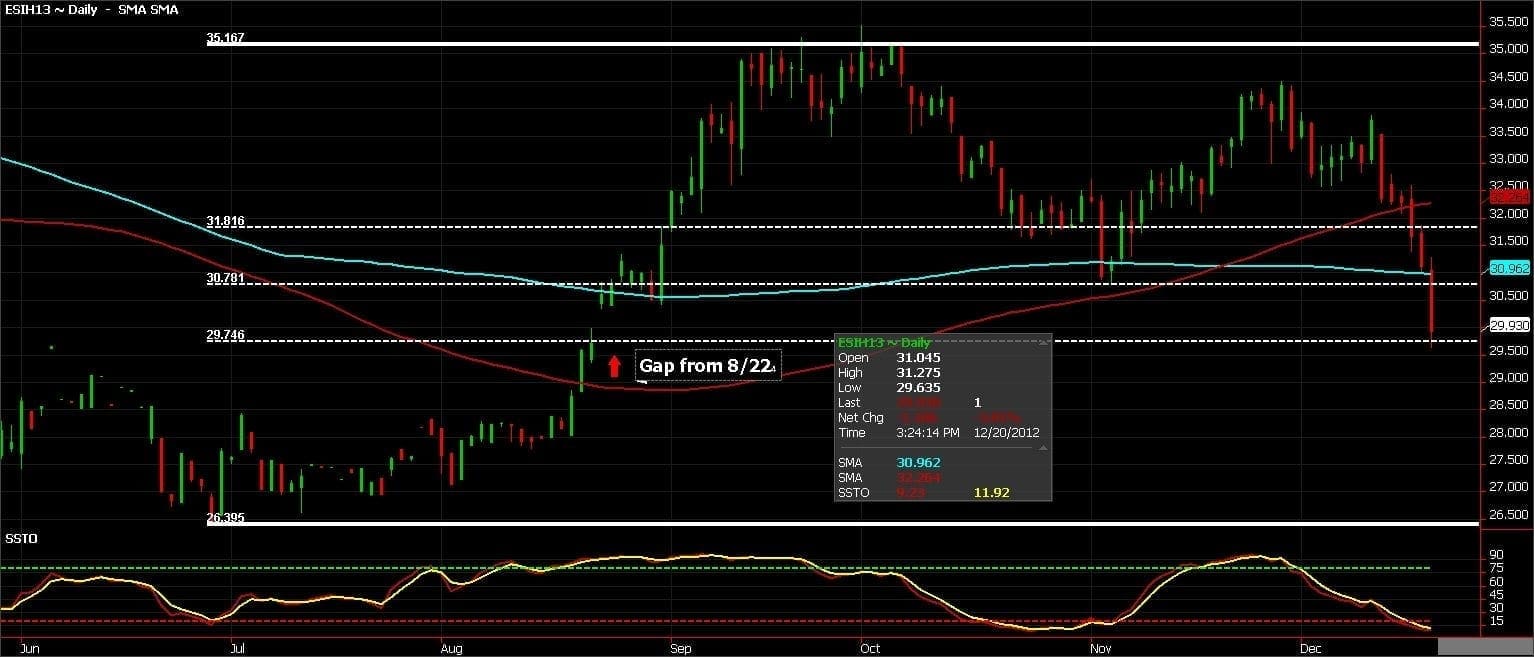
Task: Click the red up arrow annotation
Action: tap(614, 365)
